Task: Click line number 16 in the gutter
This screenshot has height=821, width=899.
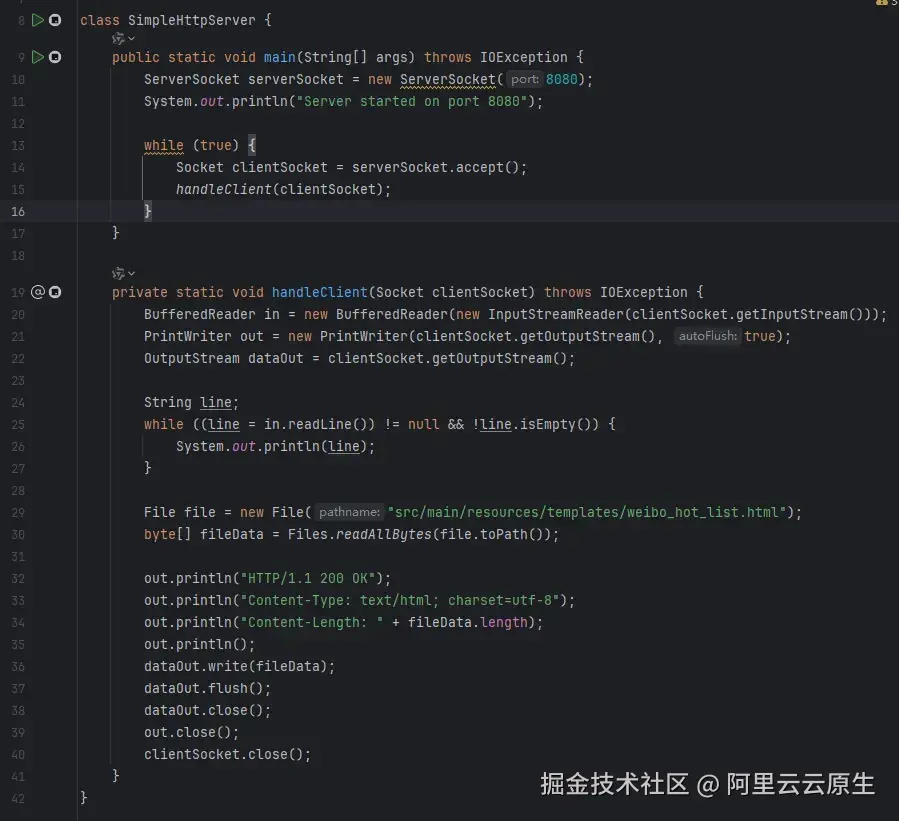Action: pyautogui.click(x=18, y=211)
